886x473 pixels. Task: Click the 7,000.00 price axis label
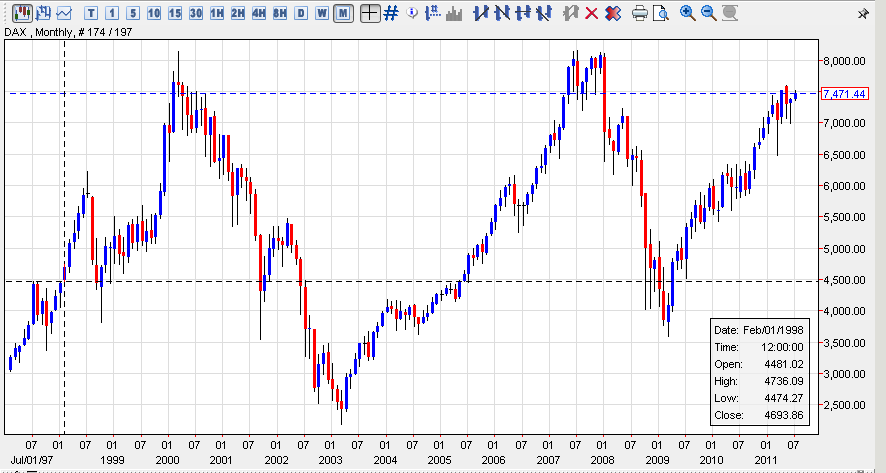(x=844, y=123)
